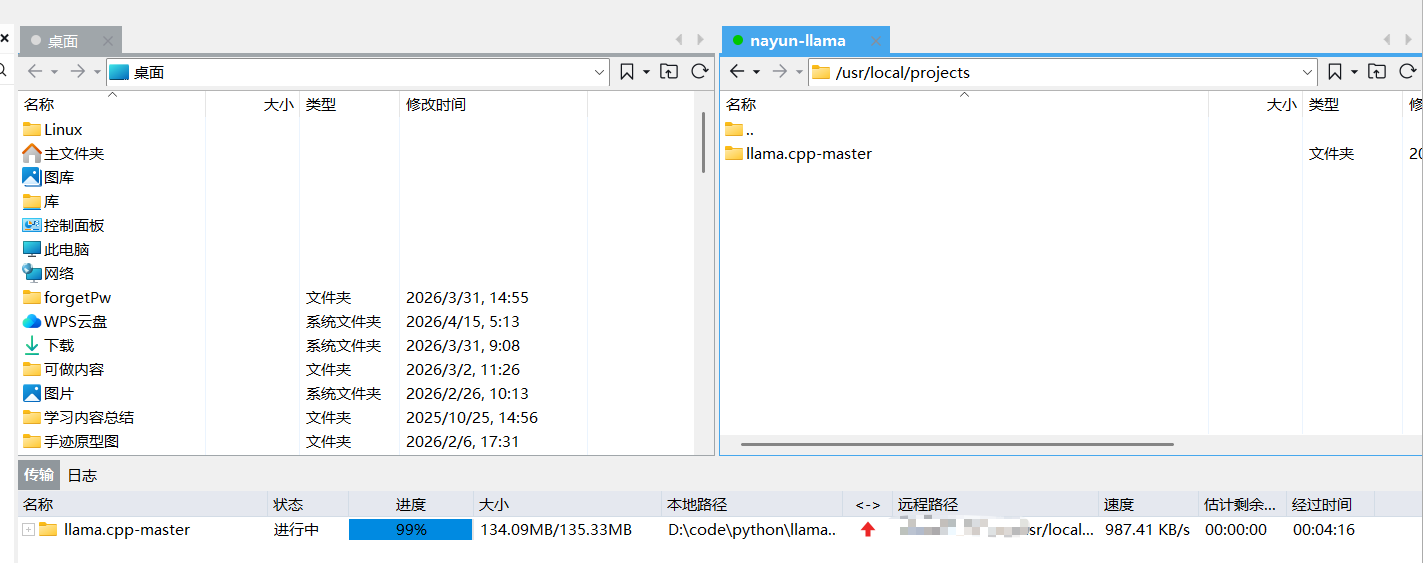Expand the llama.cpp-master transfer row
Screen dimensions: 1423x563
coord(28,529)
